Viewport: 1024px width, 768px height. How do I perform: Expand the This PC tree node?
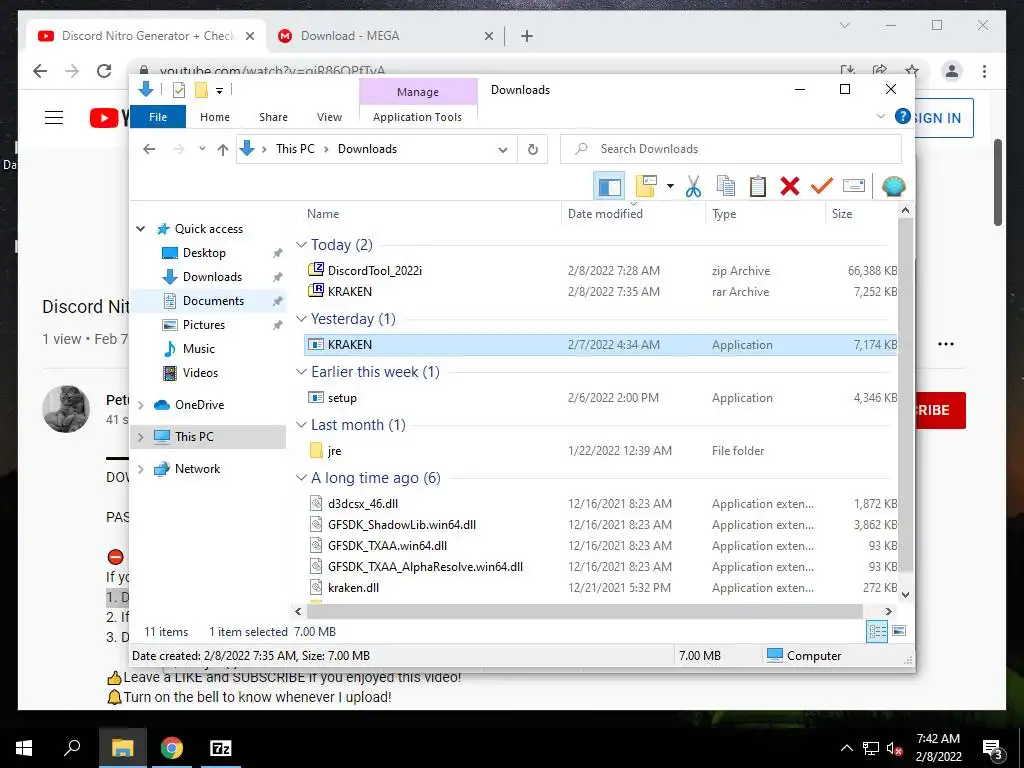140,437
